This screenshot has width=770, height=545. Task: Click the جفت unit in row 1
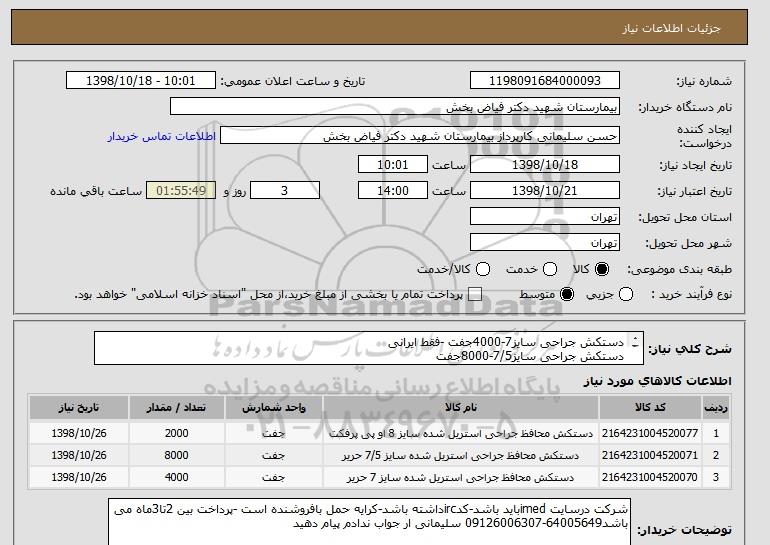pyautogui.click(x=274, y=434)
